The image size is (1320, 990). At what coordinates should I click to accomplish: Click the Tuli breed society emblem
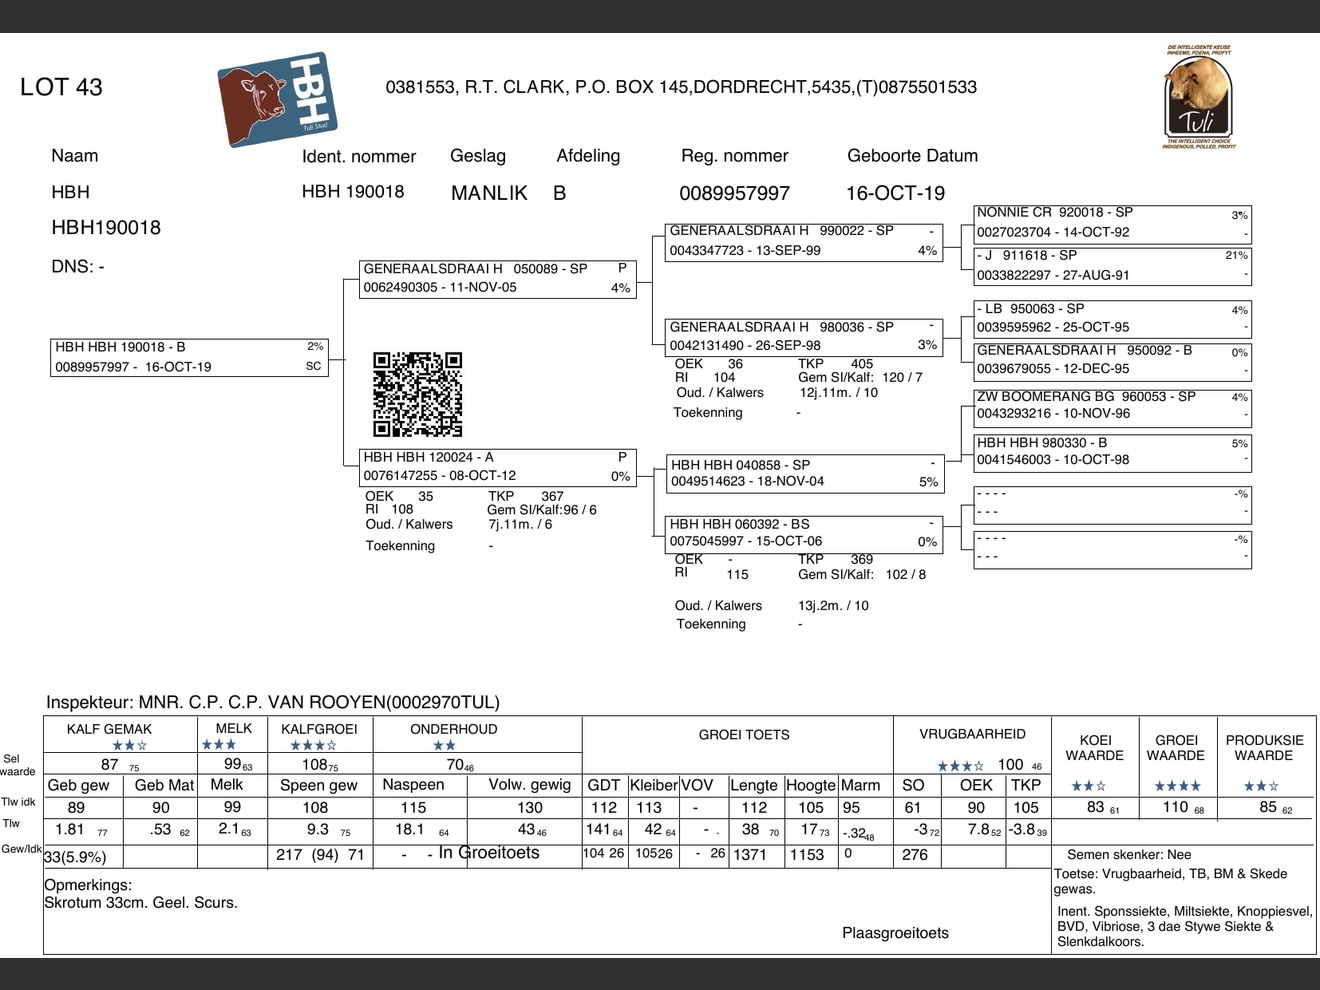pyautogui.click(x=1198, y=97)
